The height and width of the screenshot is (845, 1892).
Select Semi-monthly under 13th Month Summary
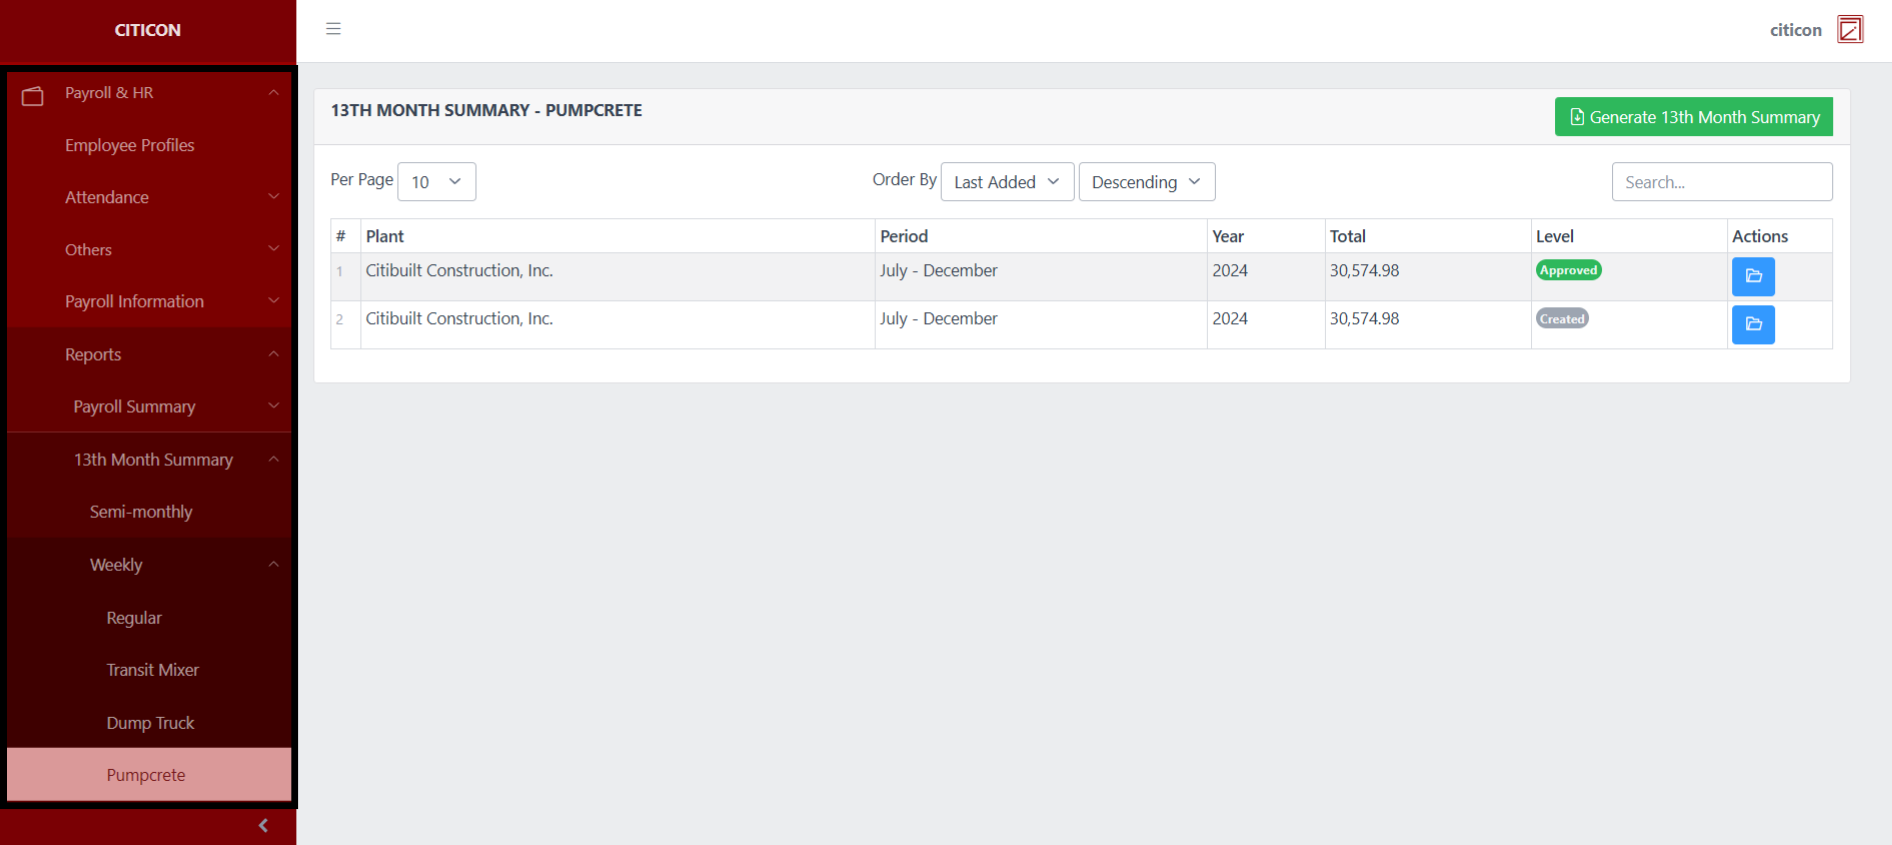pos(141,512)
